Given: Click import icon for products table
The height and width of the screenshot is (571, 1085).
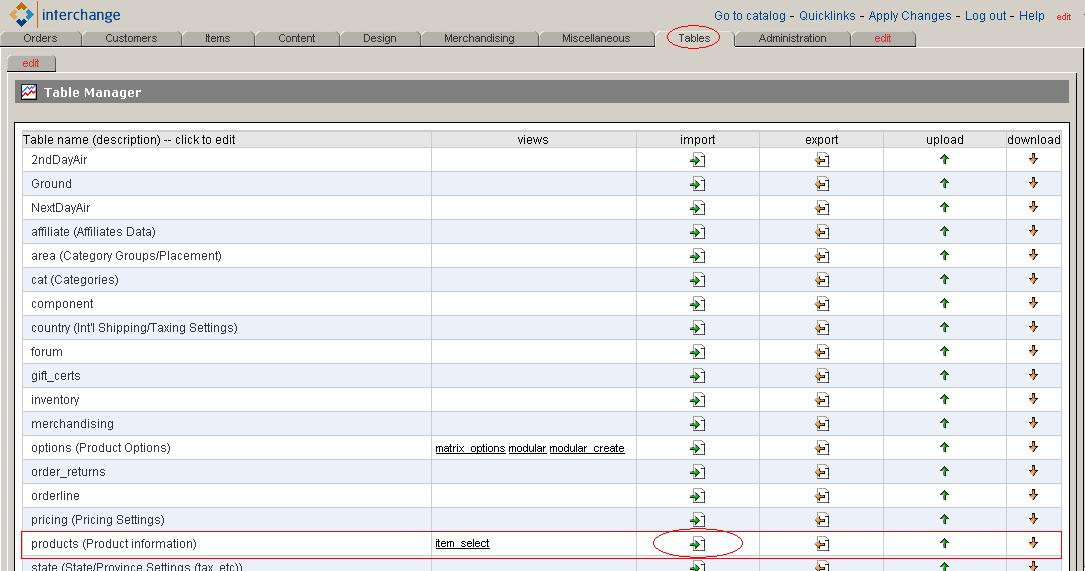Looking at the screenshot, I should [698, 544].
